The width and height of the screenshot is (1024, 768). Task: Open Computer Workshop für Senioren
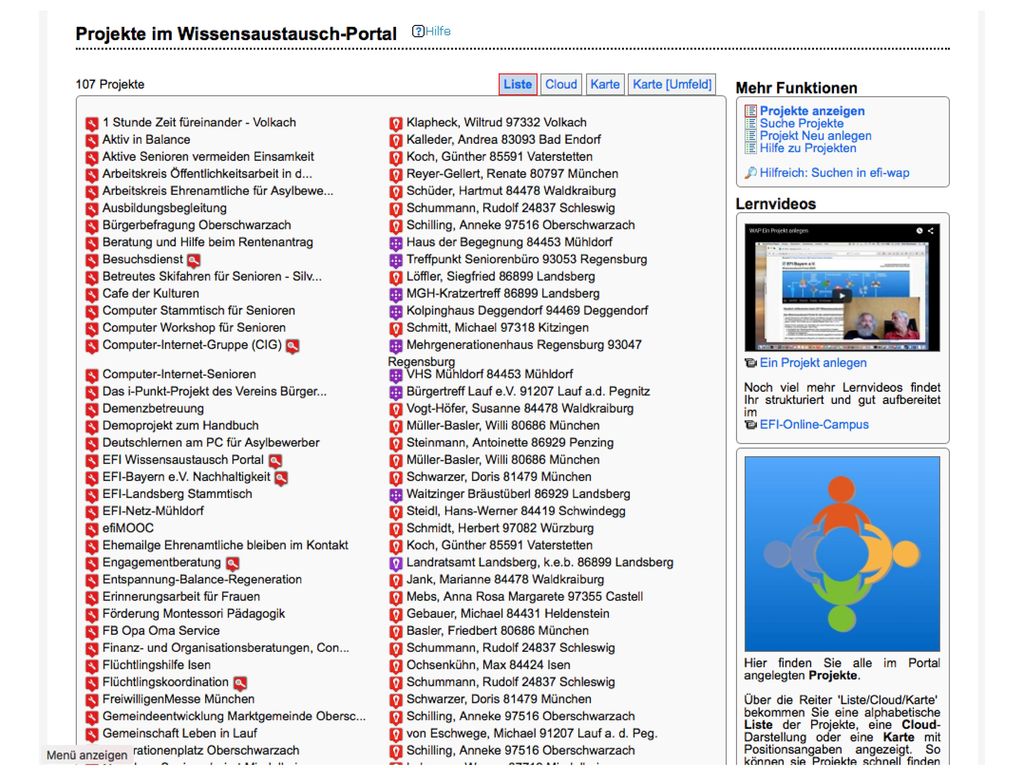pos(194,328)
